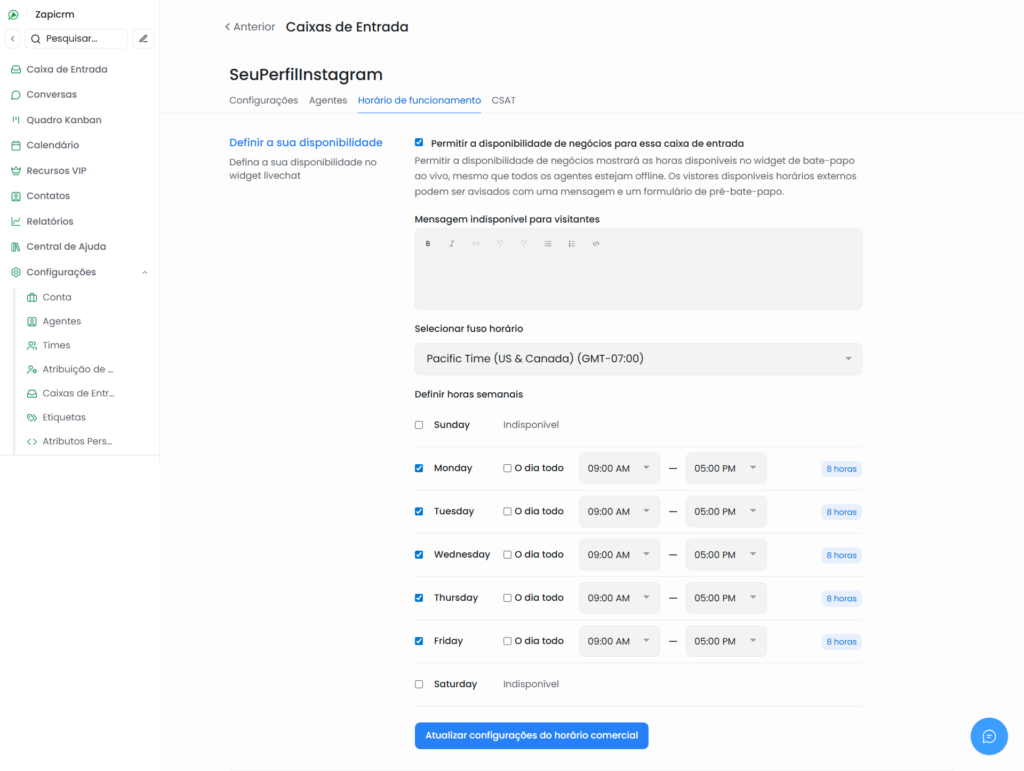Viewport: 1024px width, 771px height.
Task: Go back using the Anterior link
Action: click(250, 27)
